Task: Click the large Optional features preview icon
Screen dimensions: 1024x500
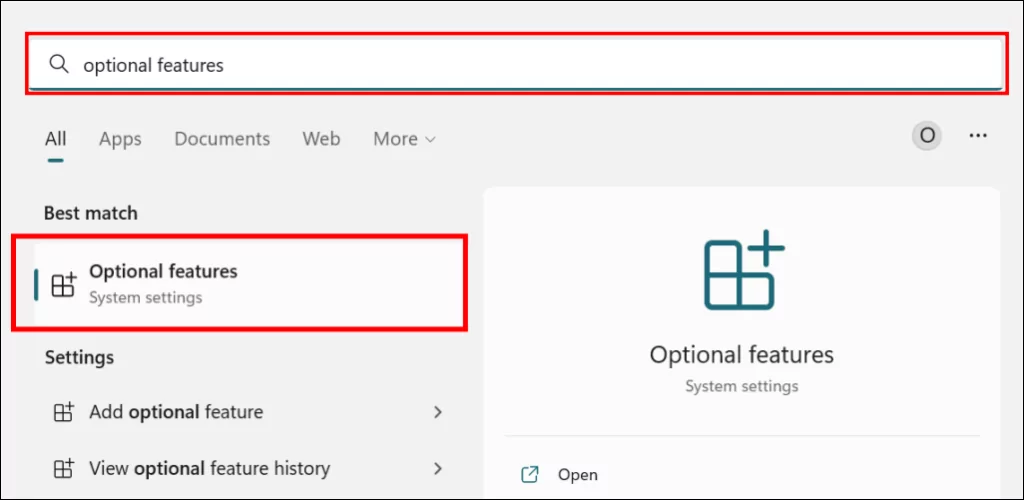Action: point(742,270)
